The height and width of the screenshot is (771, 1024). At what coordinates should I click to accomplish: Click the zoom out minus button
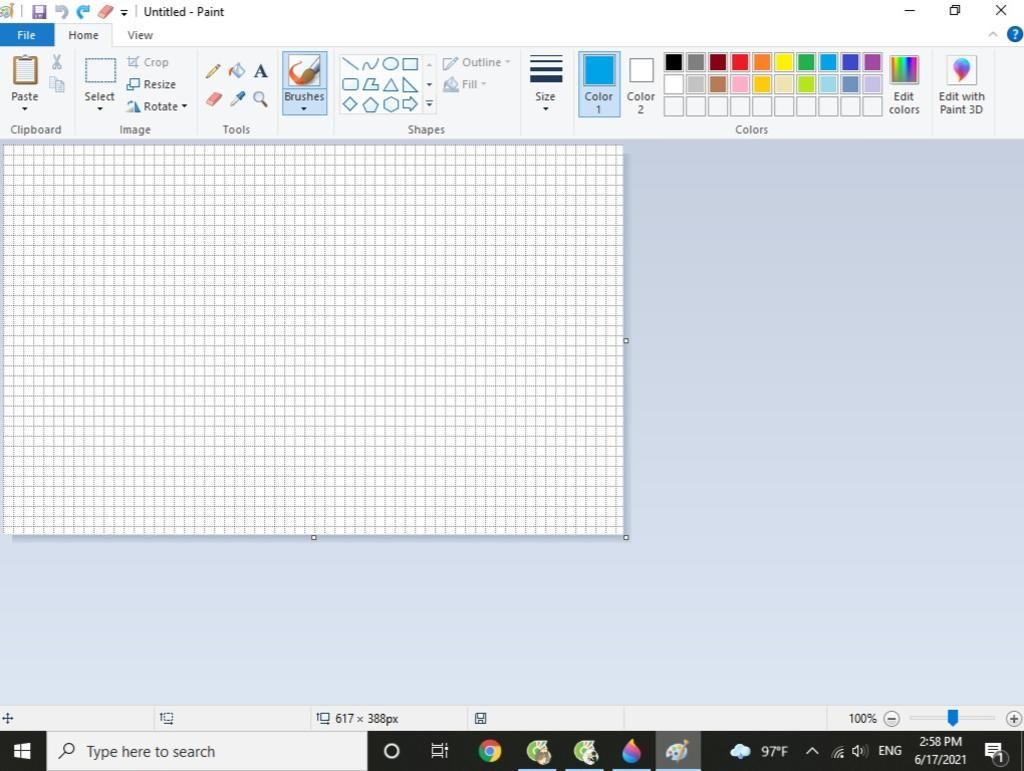tap(891, 719)
